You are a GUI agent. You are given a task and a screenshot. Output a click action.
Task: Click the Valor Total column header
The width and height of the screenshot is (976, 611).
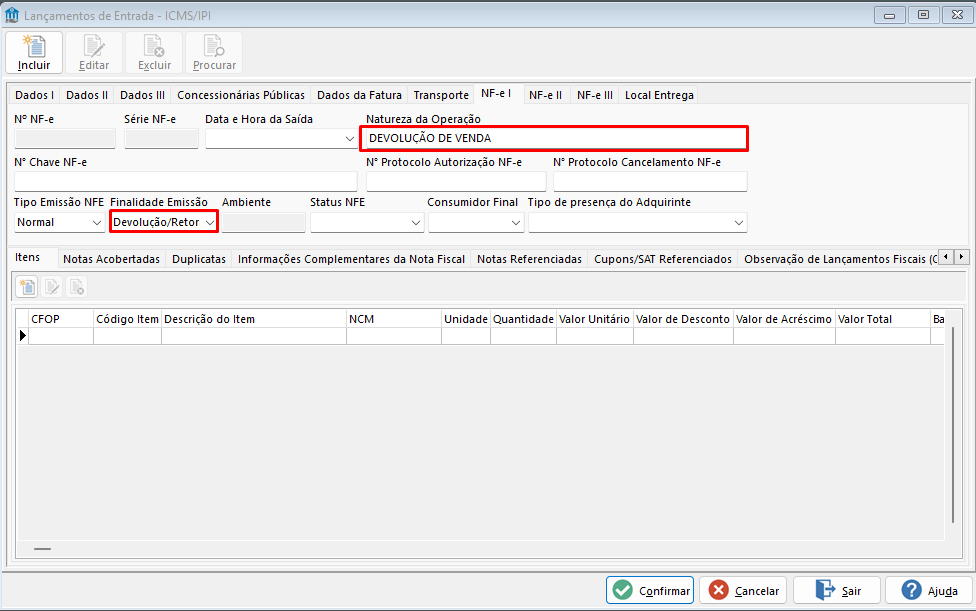[883, 319]
